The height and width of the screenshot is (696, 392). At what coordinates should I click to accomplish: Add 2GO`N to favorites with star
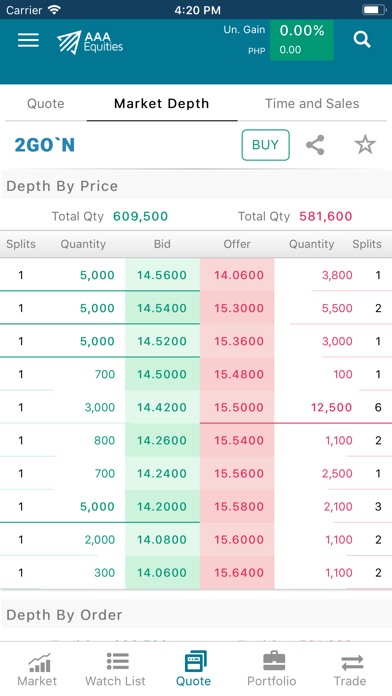click(x=365, y=145)
